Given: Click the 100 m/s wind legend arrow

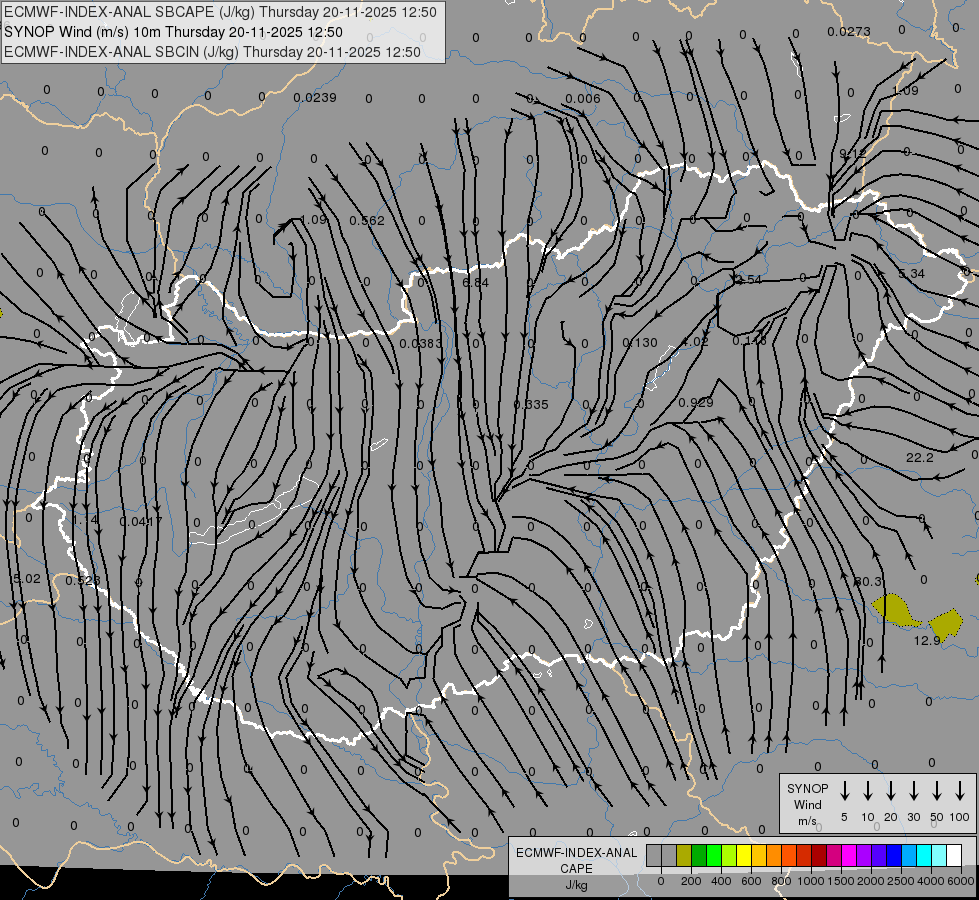Looking at the screenshot, I should 960,791.
